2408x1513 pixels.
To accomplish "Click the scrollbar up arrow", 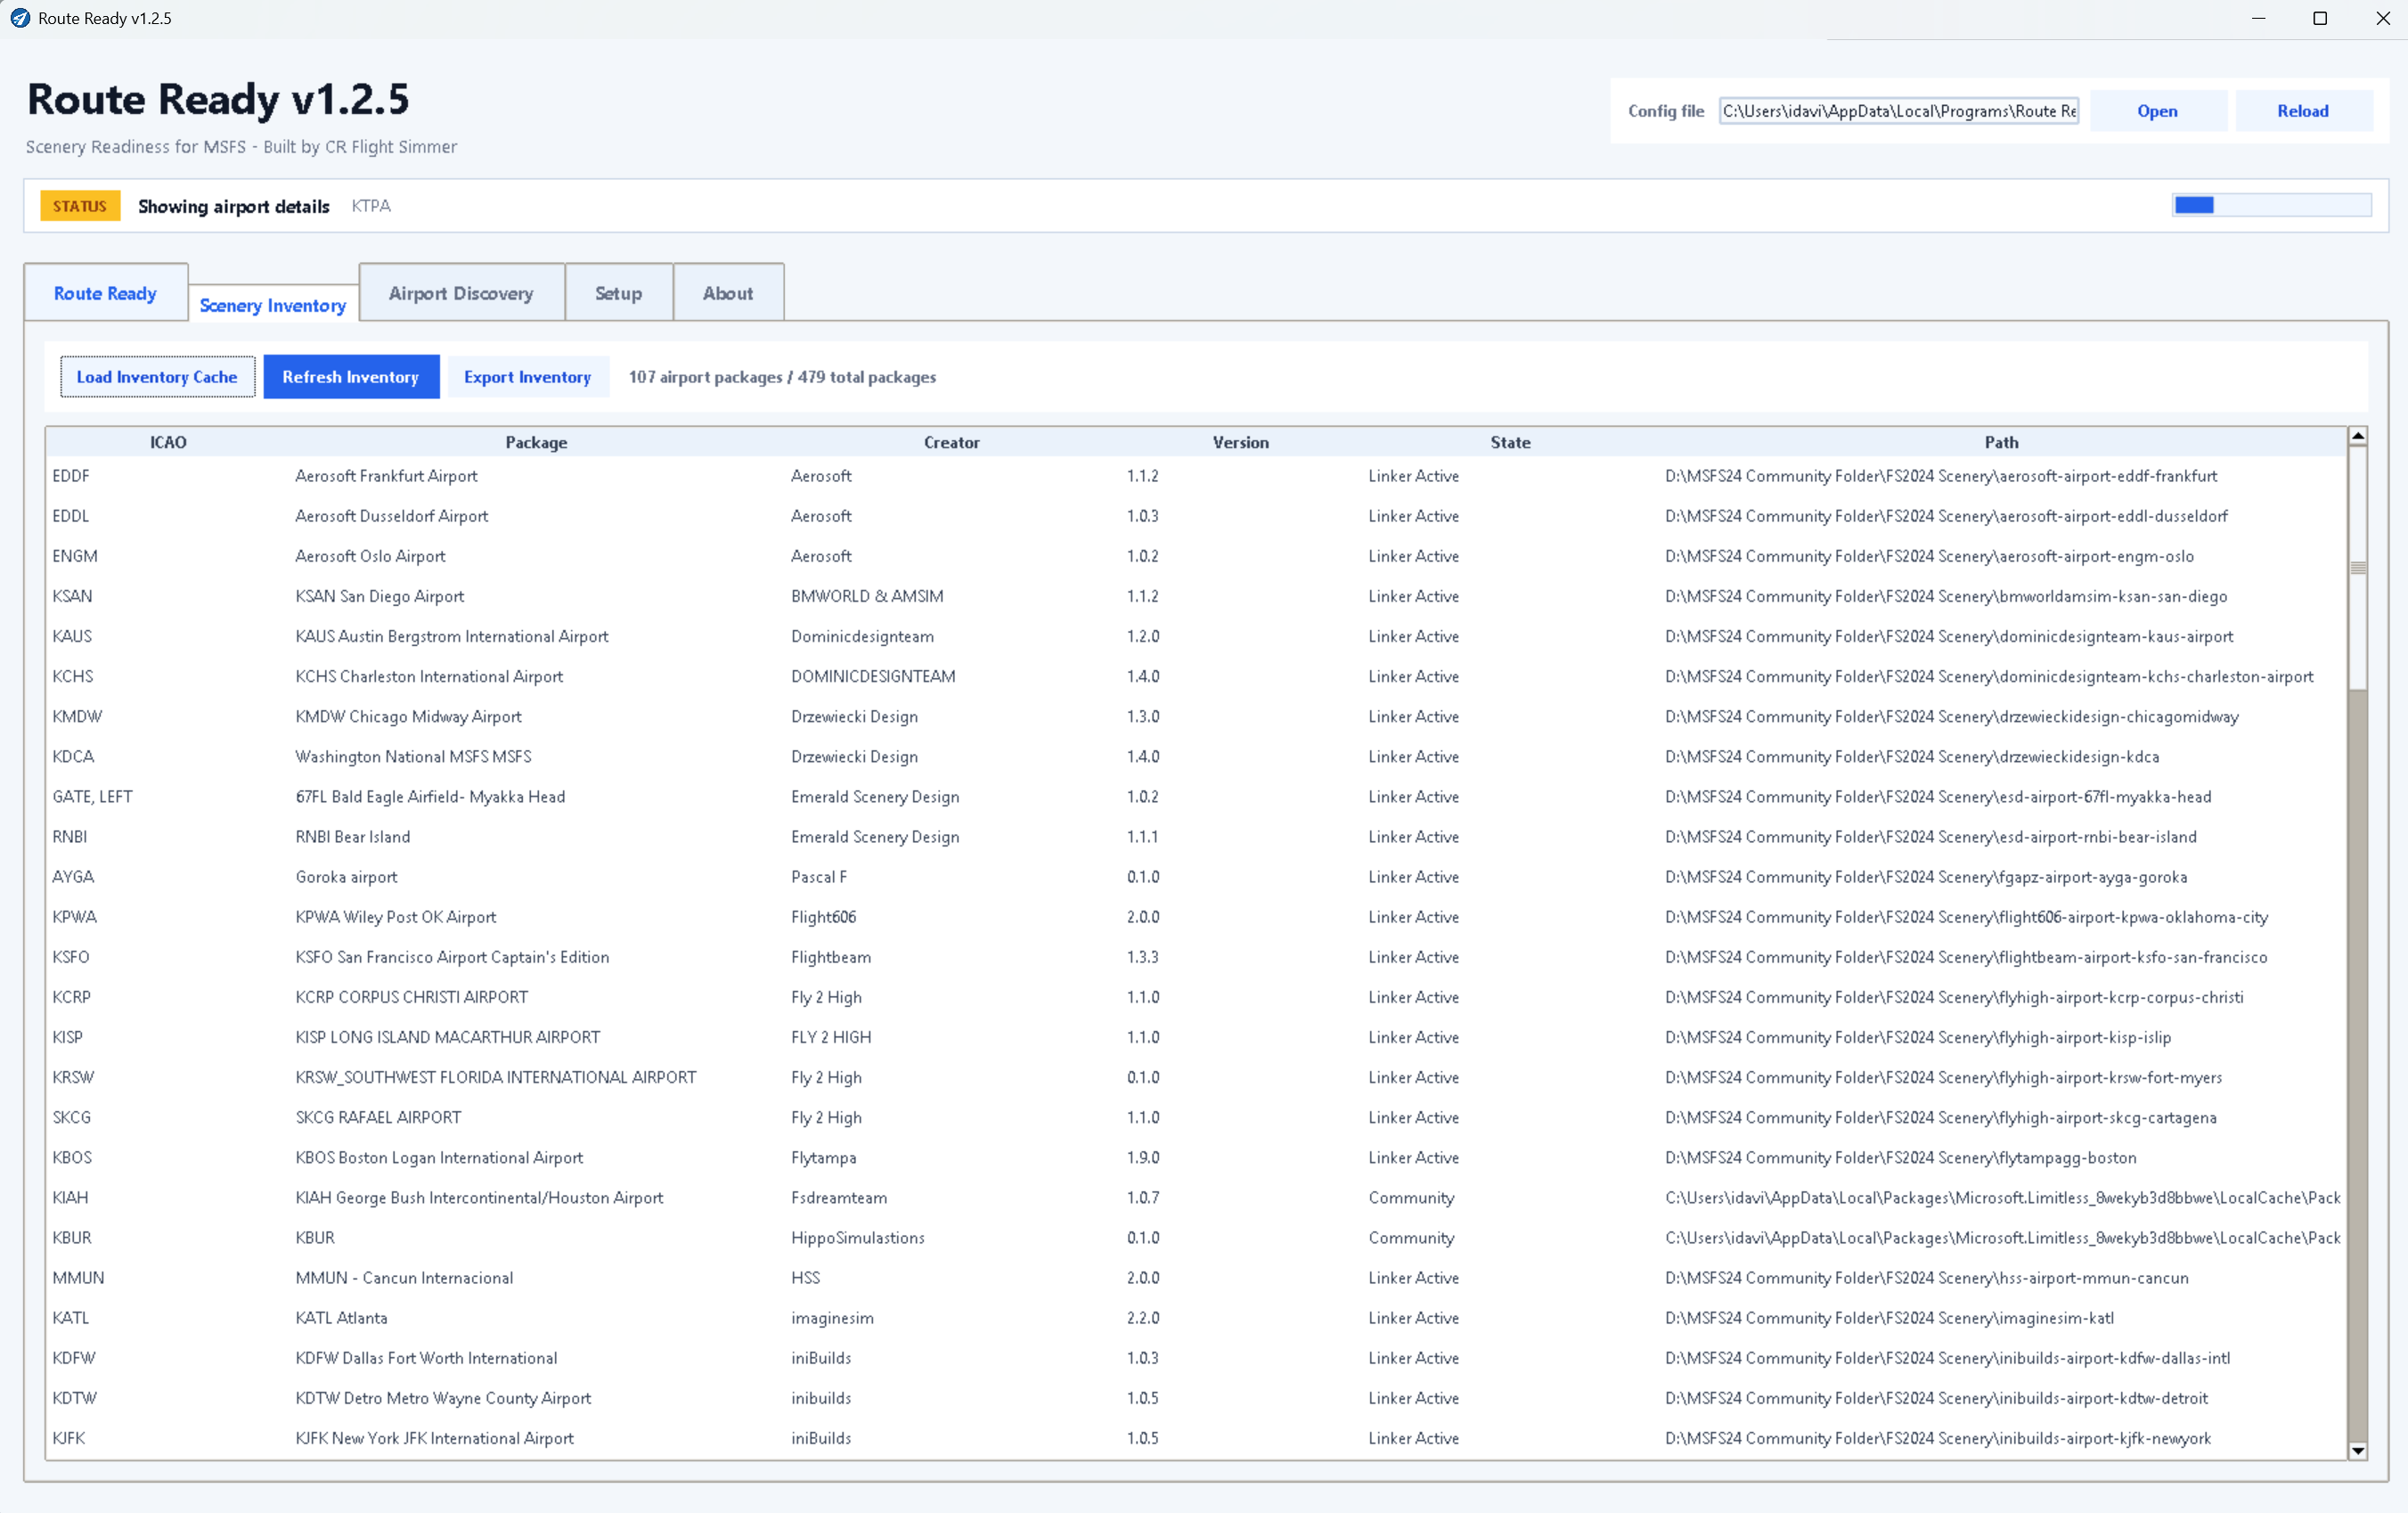I will click(2357, 436).
